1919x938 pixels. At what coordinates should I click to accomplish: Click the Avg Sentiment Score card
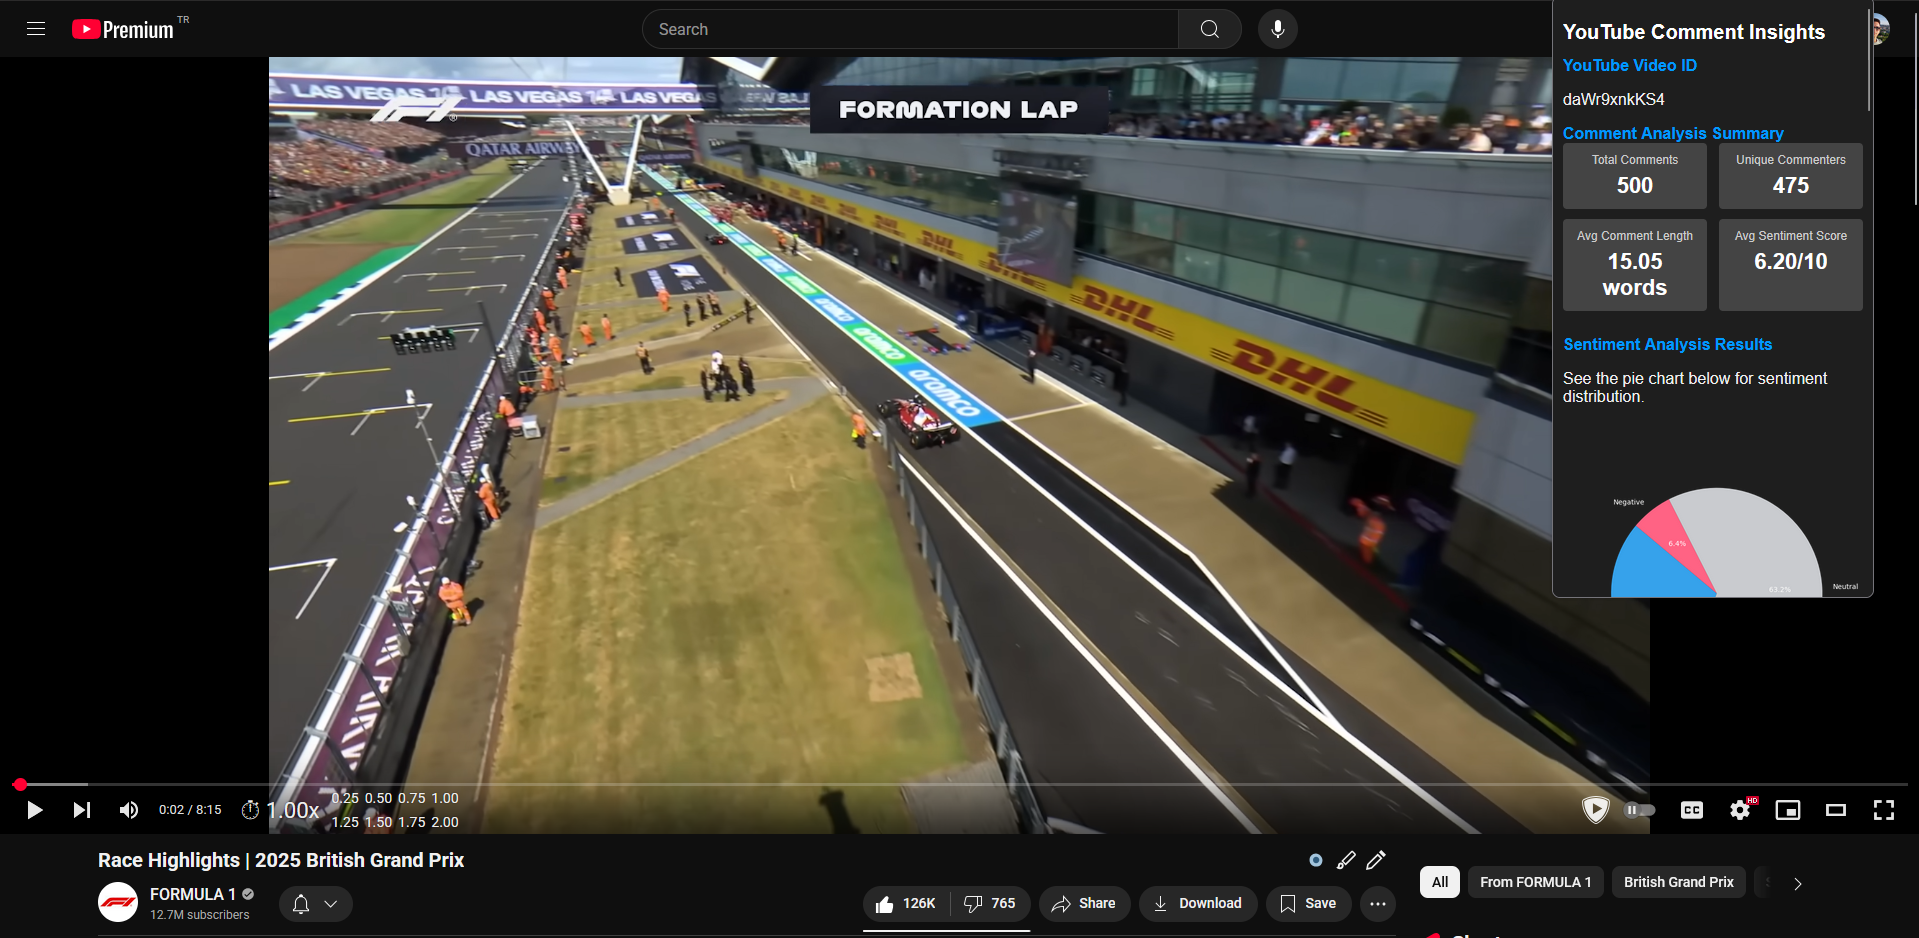[x=1791, y=265]
